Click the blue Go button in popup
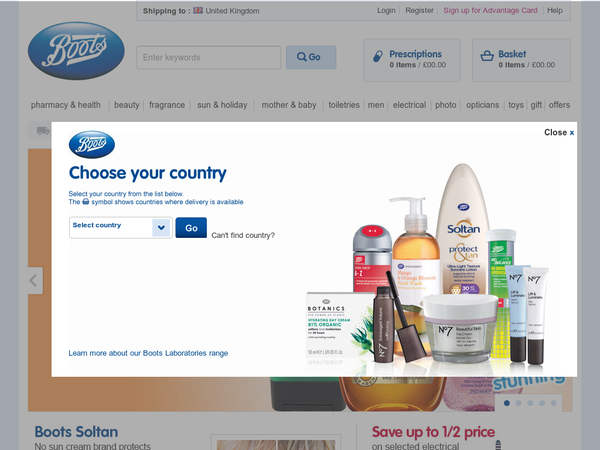 pos(191,228)
